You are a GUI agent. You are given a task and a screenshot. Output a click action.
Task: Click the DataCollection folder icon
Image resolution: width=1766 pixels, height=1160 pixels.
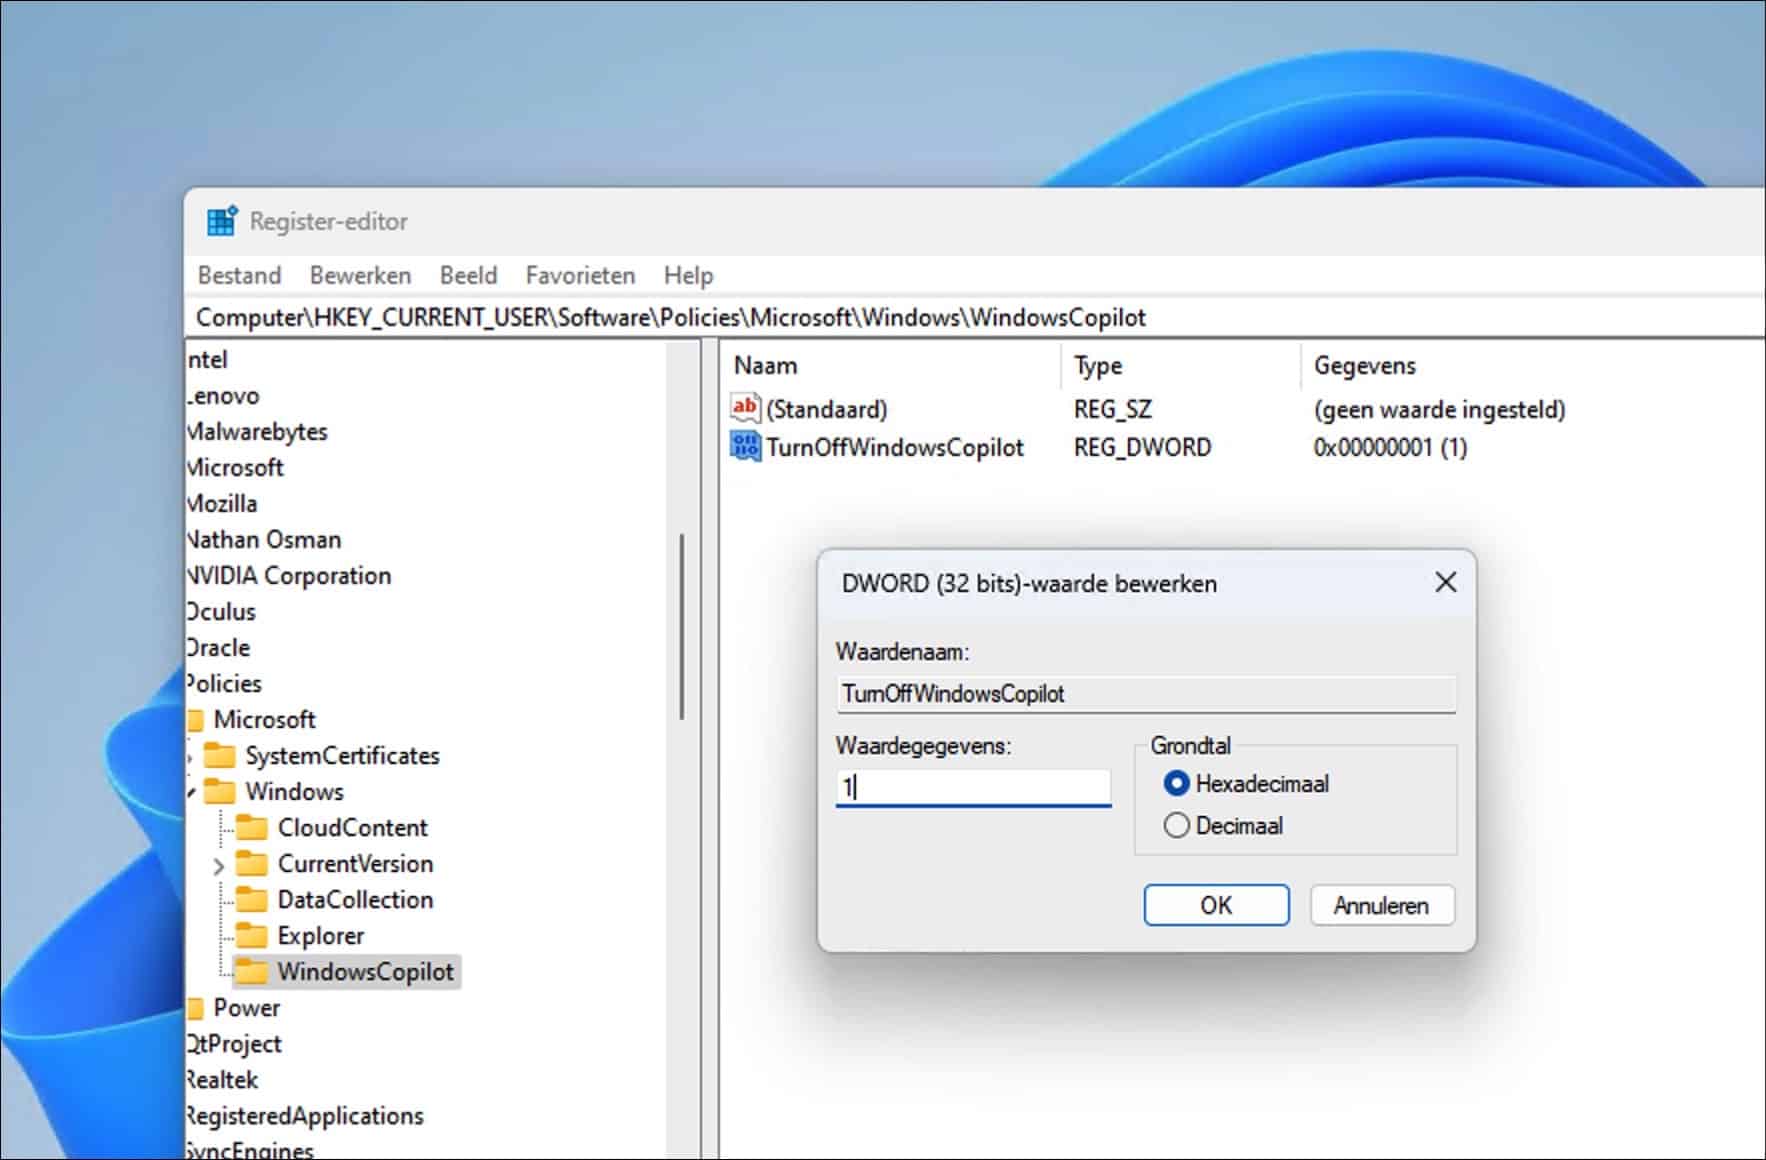[x=252, y=899]
